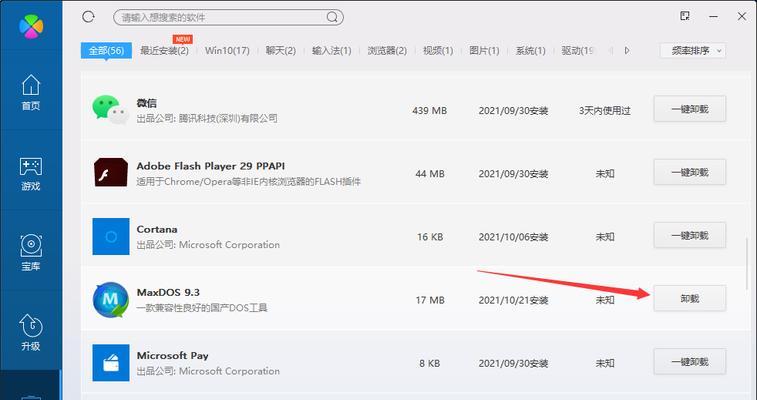Click 一键卸载 for Adobe Flash Player
This screenshot has width=757, height=400.
tap(689, 172)
